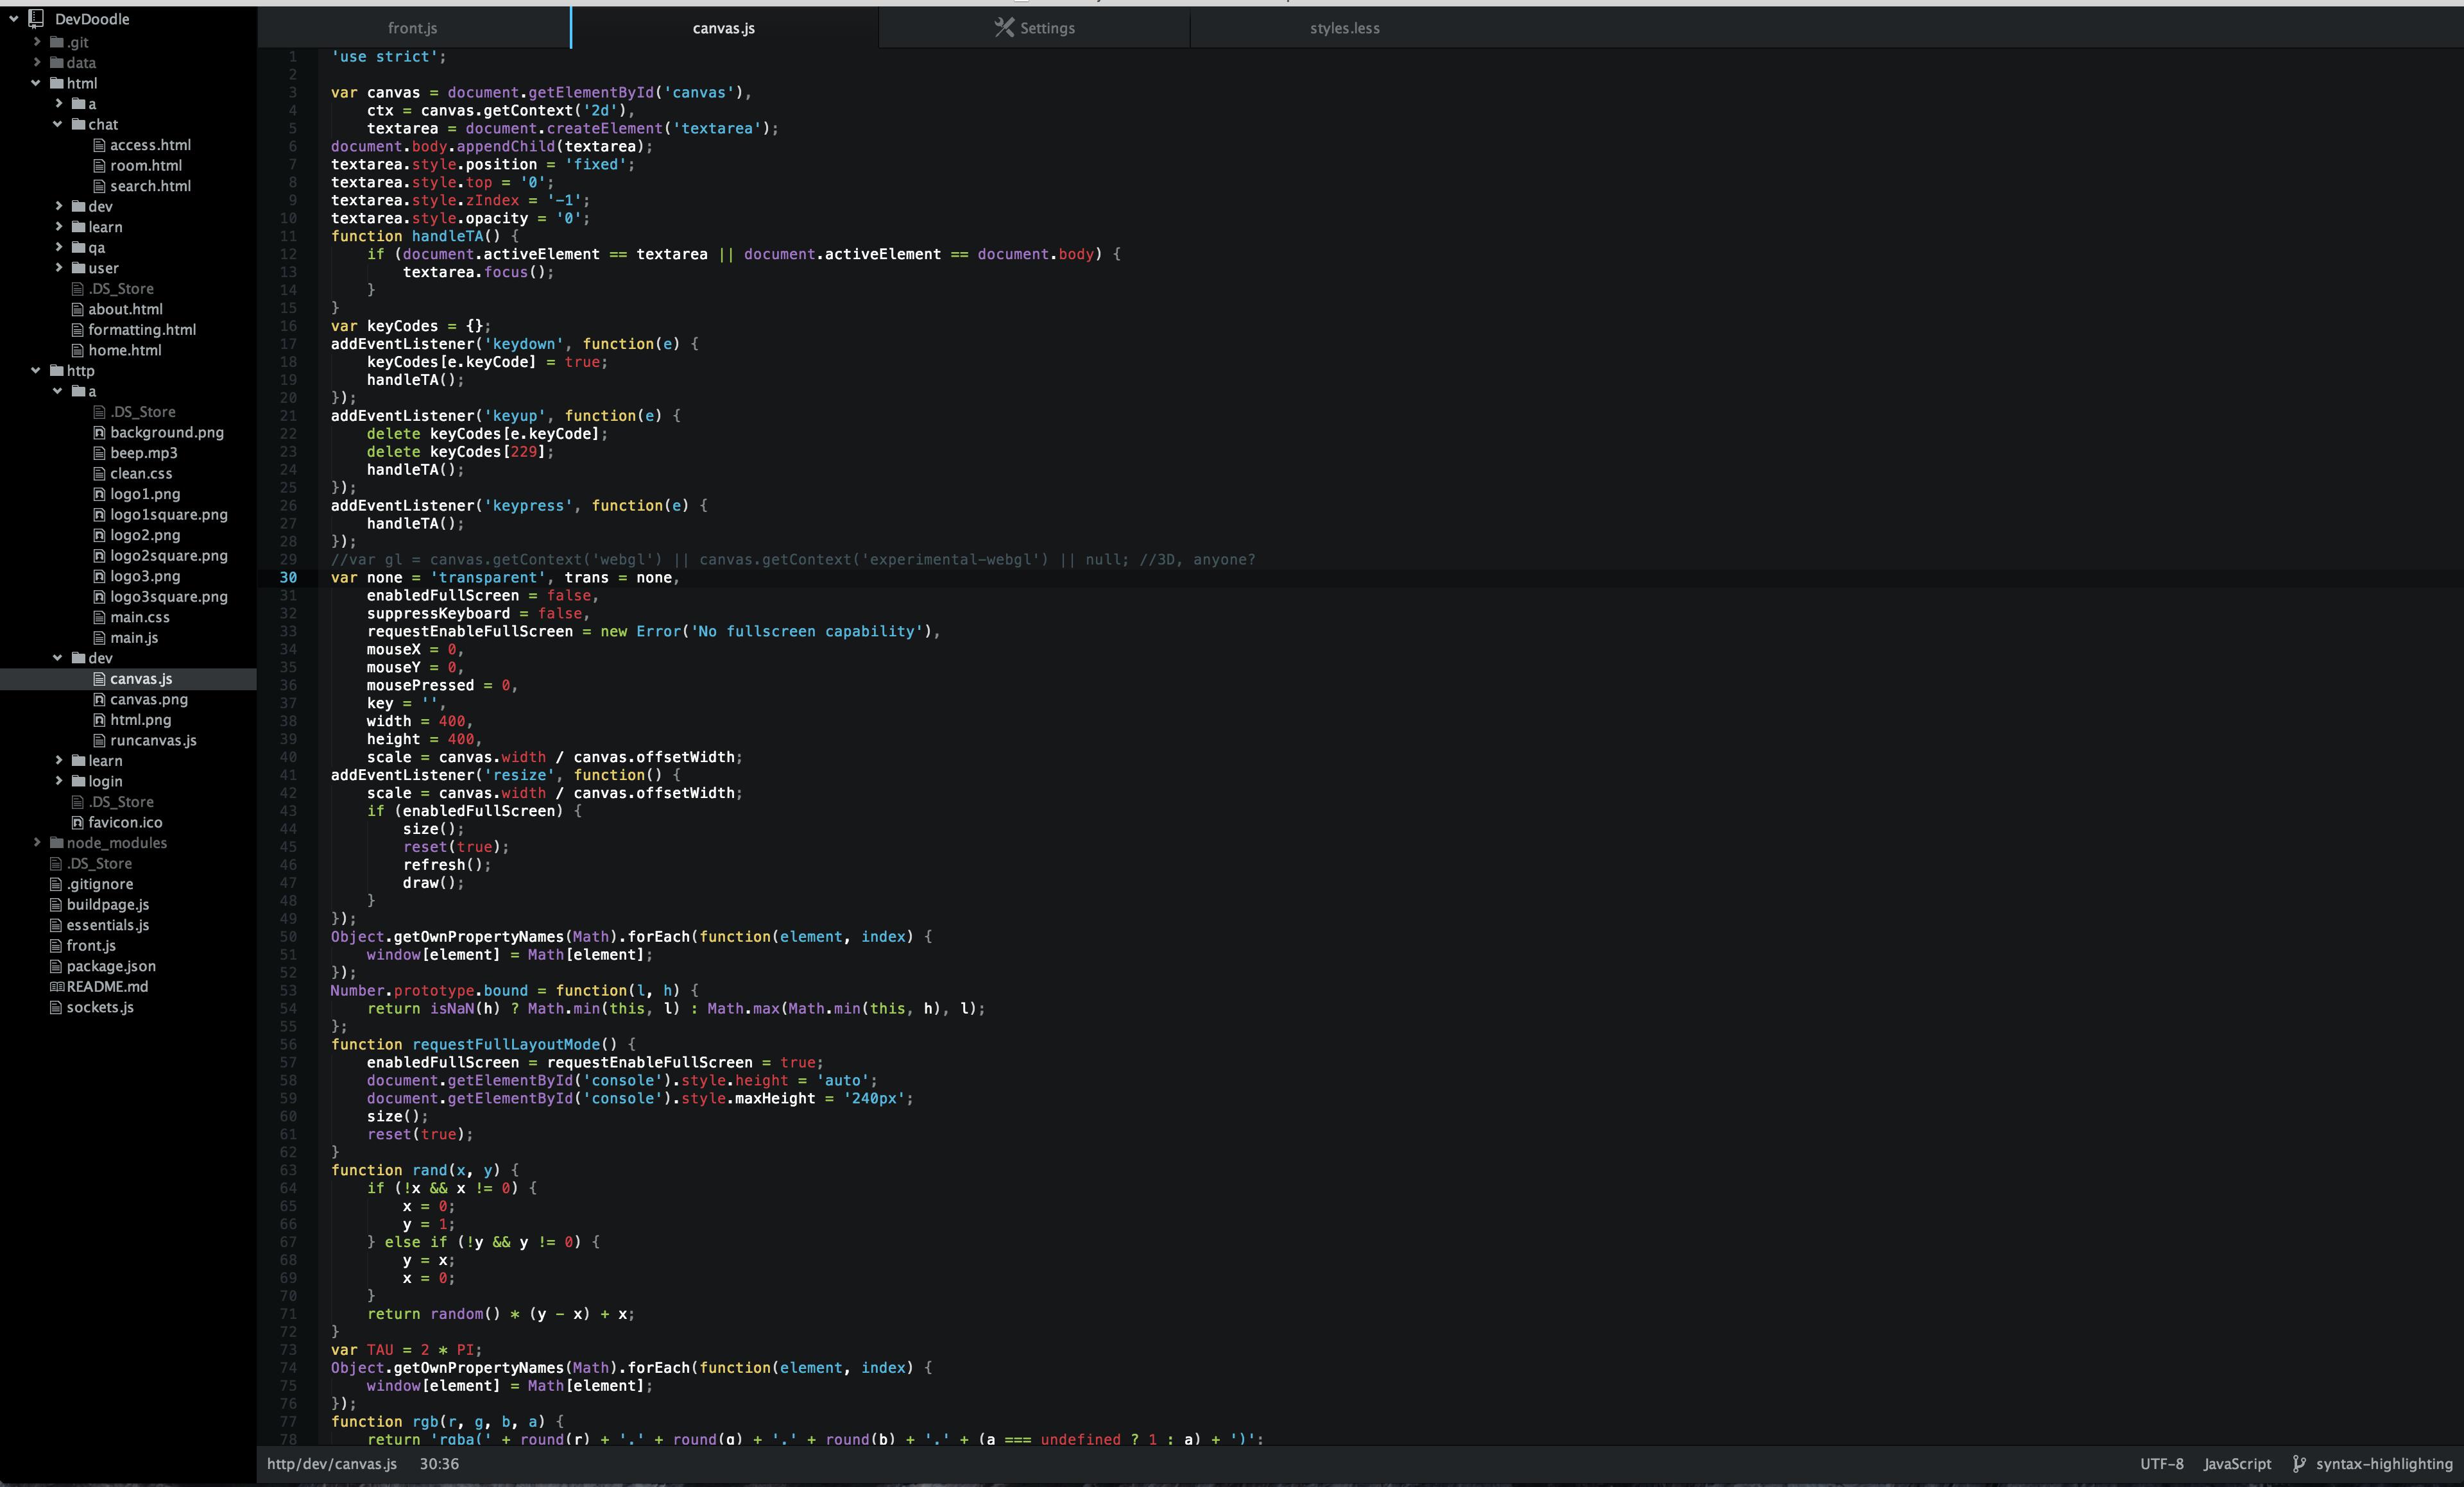The width and height of the screenshot is (2464, 1487).
Task: Click the file icon beside canvas.js
Action: [99, 678]
